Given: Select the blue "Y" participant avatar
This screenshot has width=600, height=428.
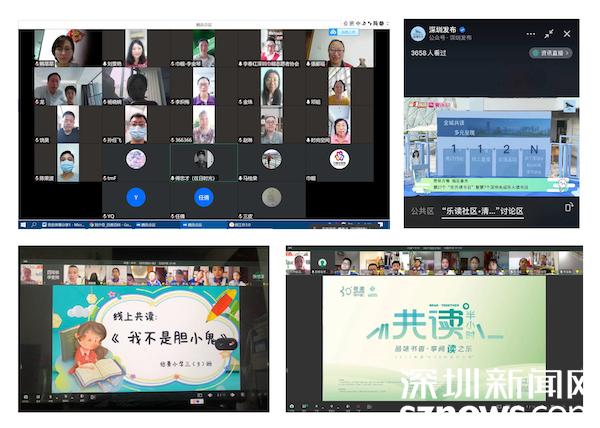Looking at the screenshot, I should click(135, 197).
